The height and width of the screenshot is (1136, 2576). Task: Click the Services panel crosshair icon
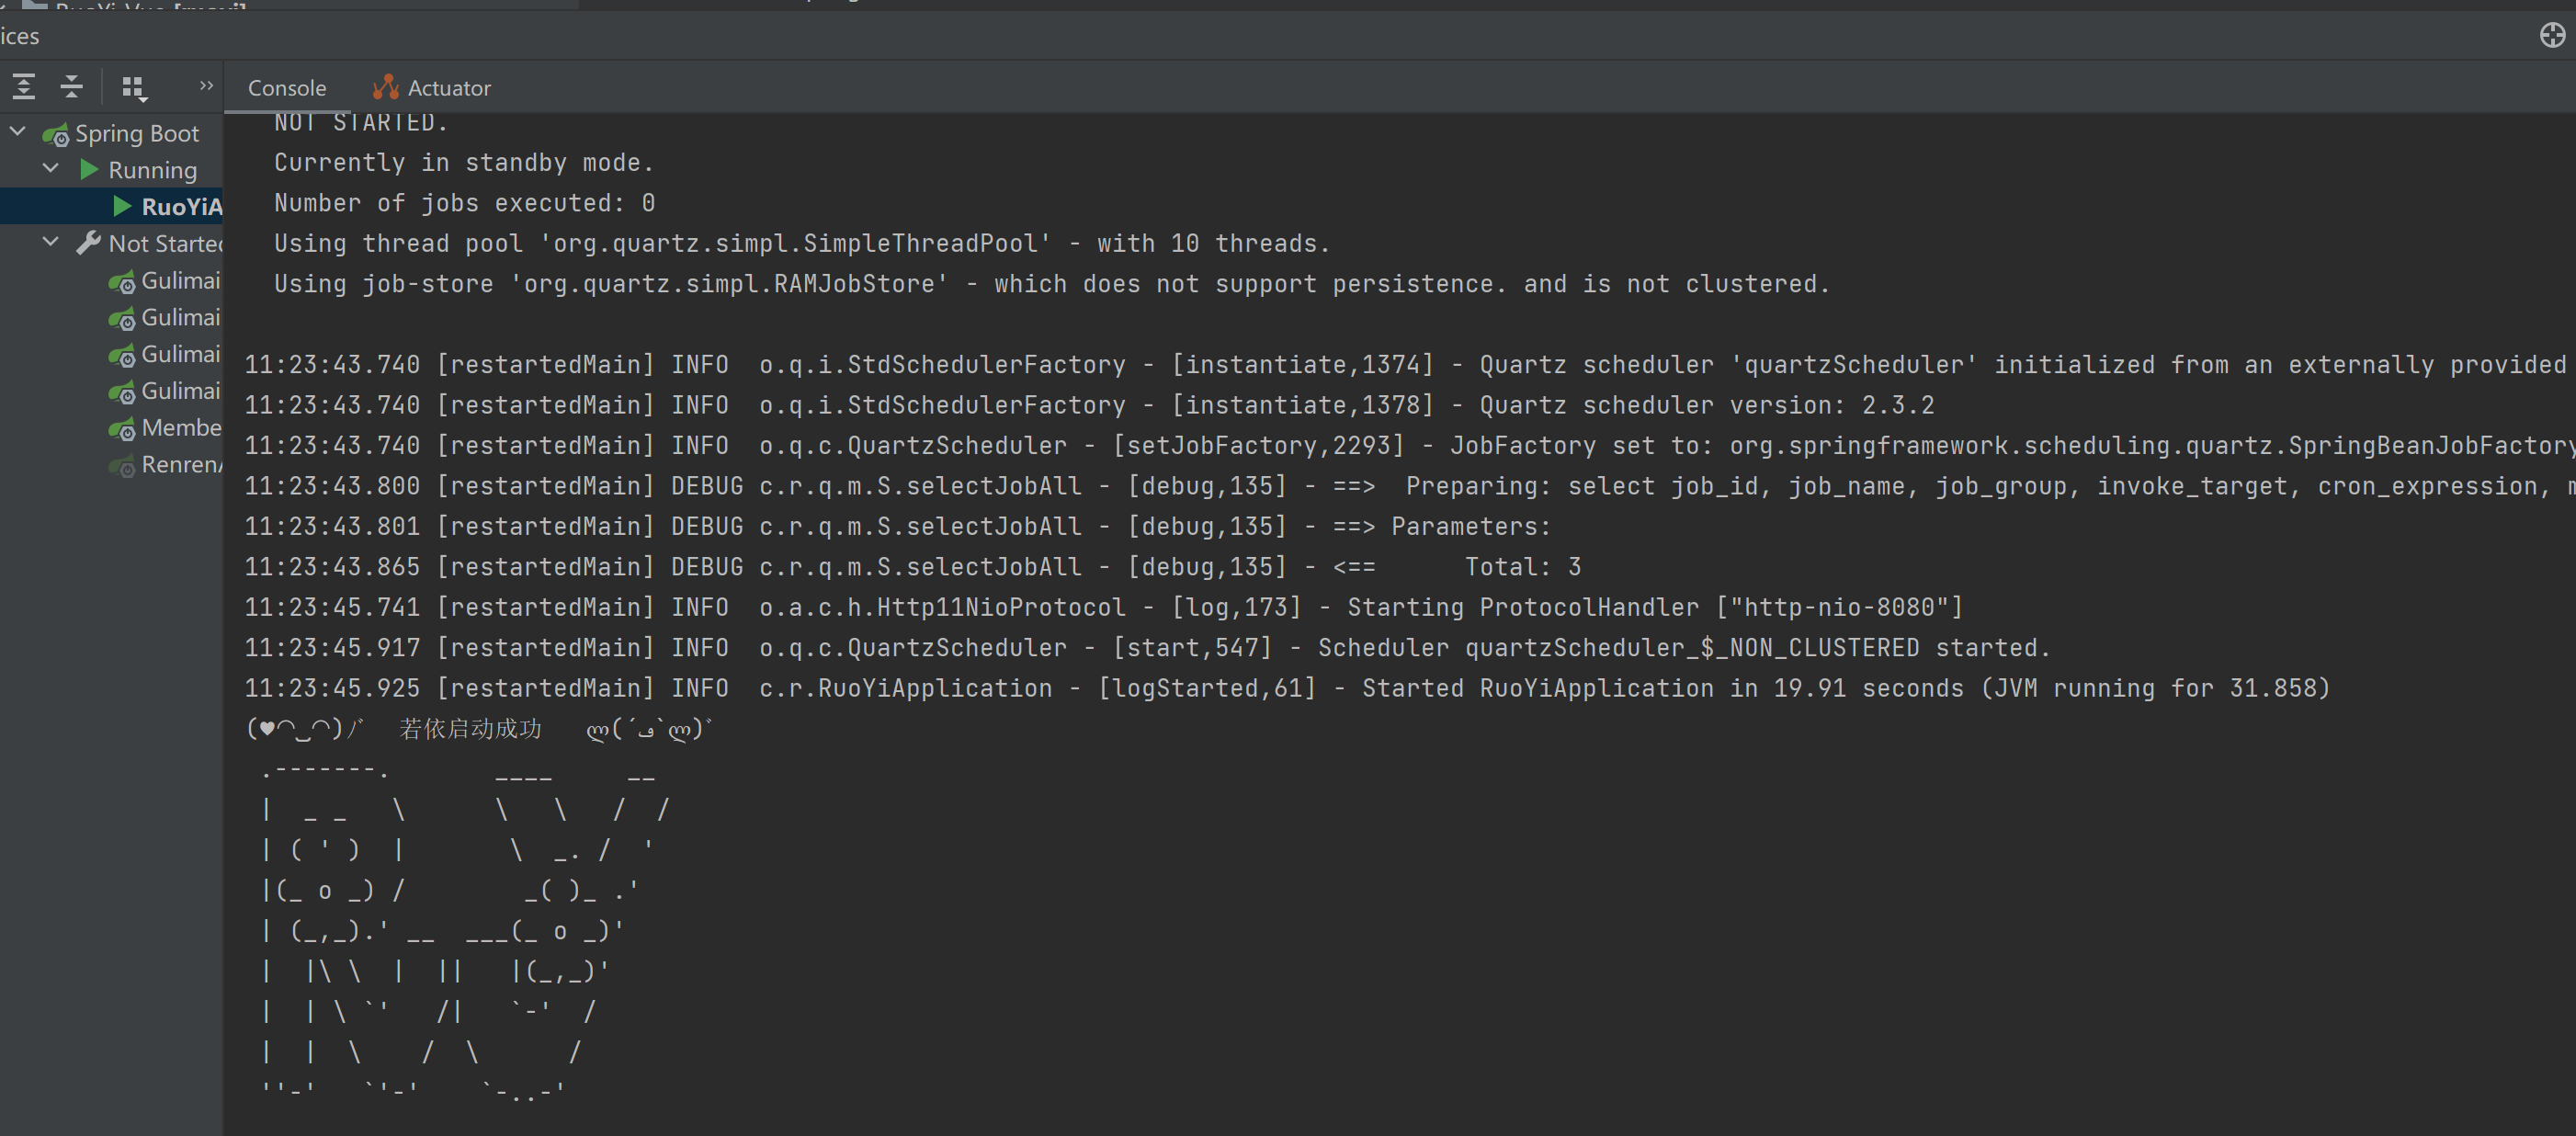2551,36
